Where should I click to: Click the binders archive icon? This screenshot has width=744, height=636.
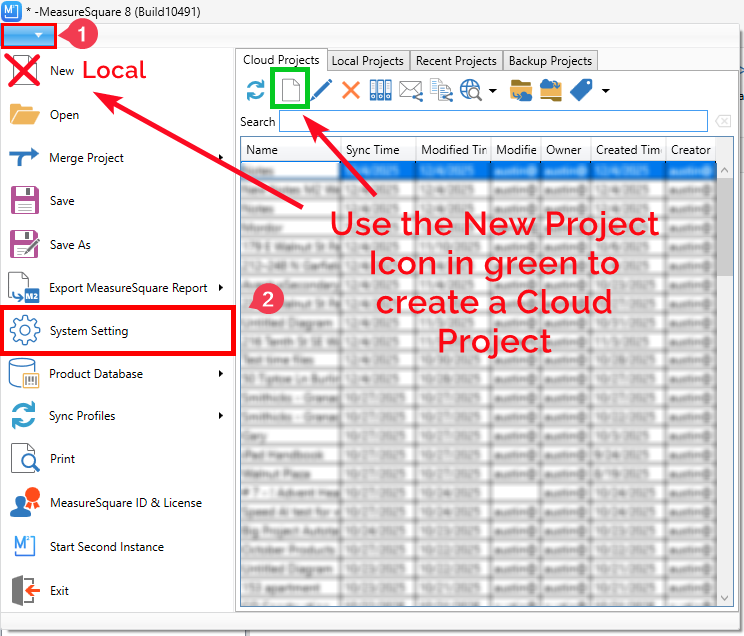381,90
